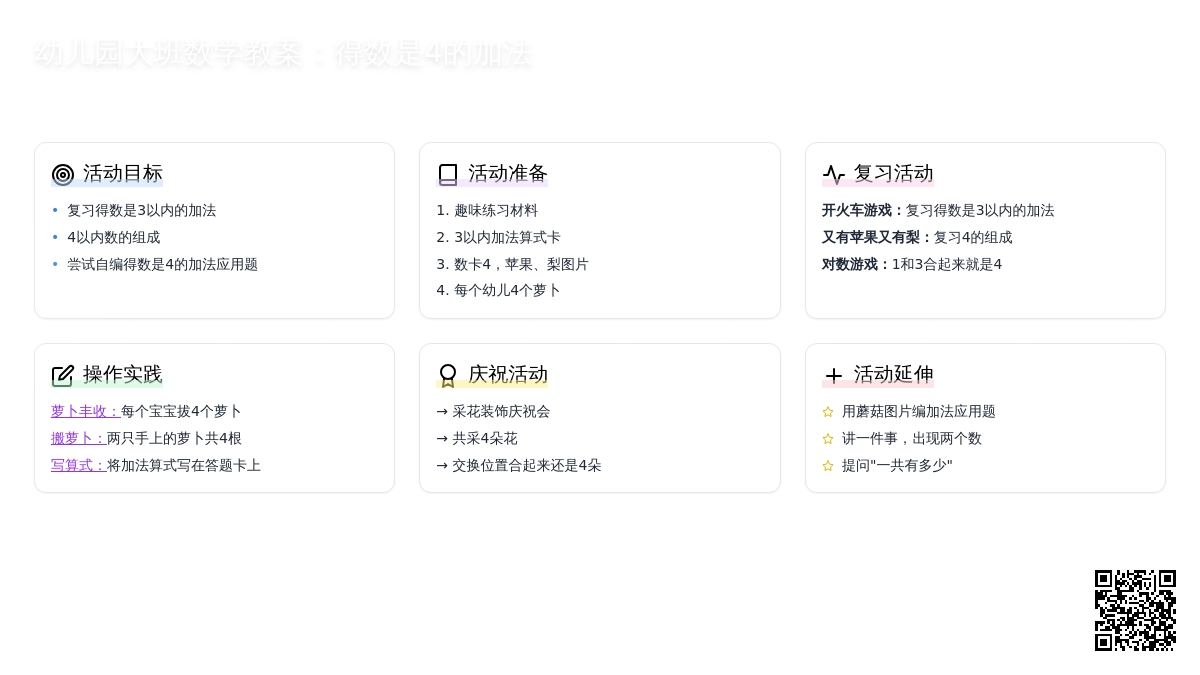Click the arrow before 采花装饰庆祝会
Image resolution: width=1200 pixels, height=675 pixels.
441,411
